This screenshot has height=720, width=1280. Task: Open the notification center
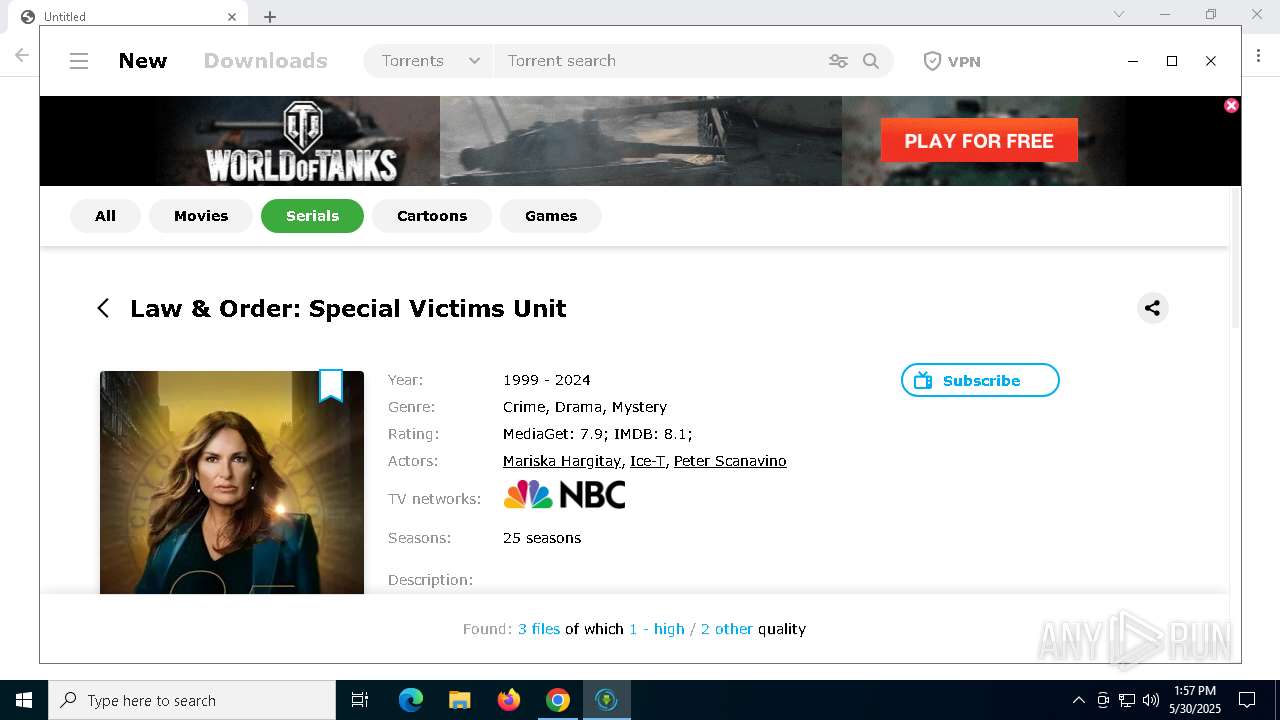point(1247,700)
